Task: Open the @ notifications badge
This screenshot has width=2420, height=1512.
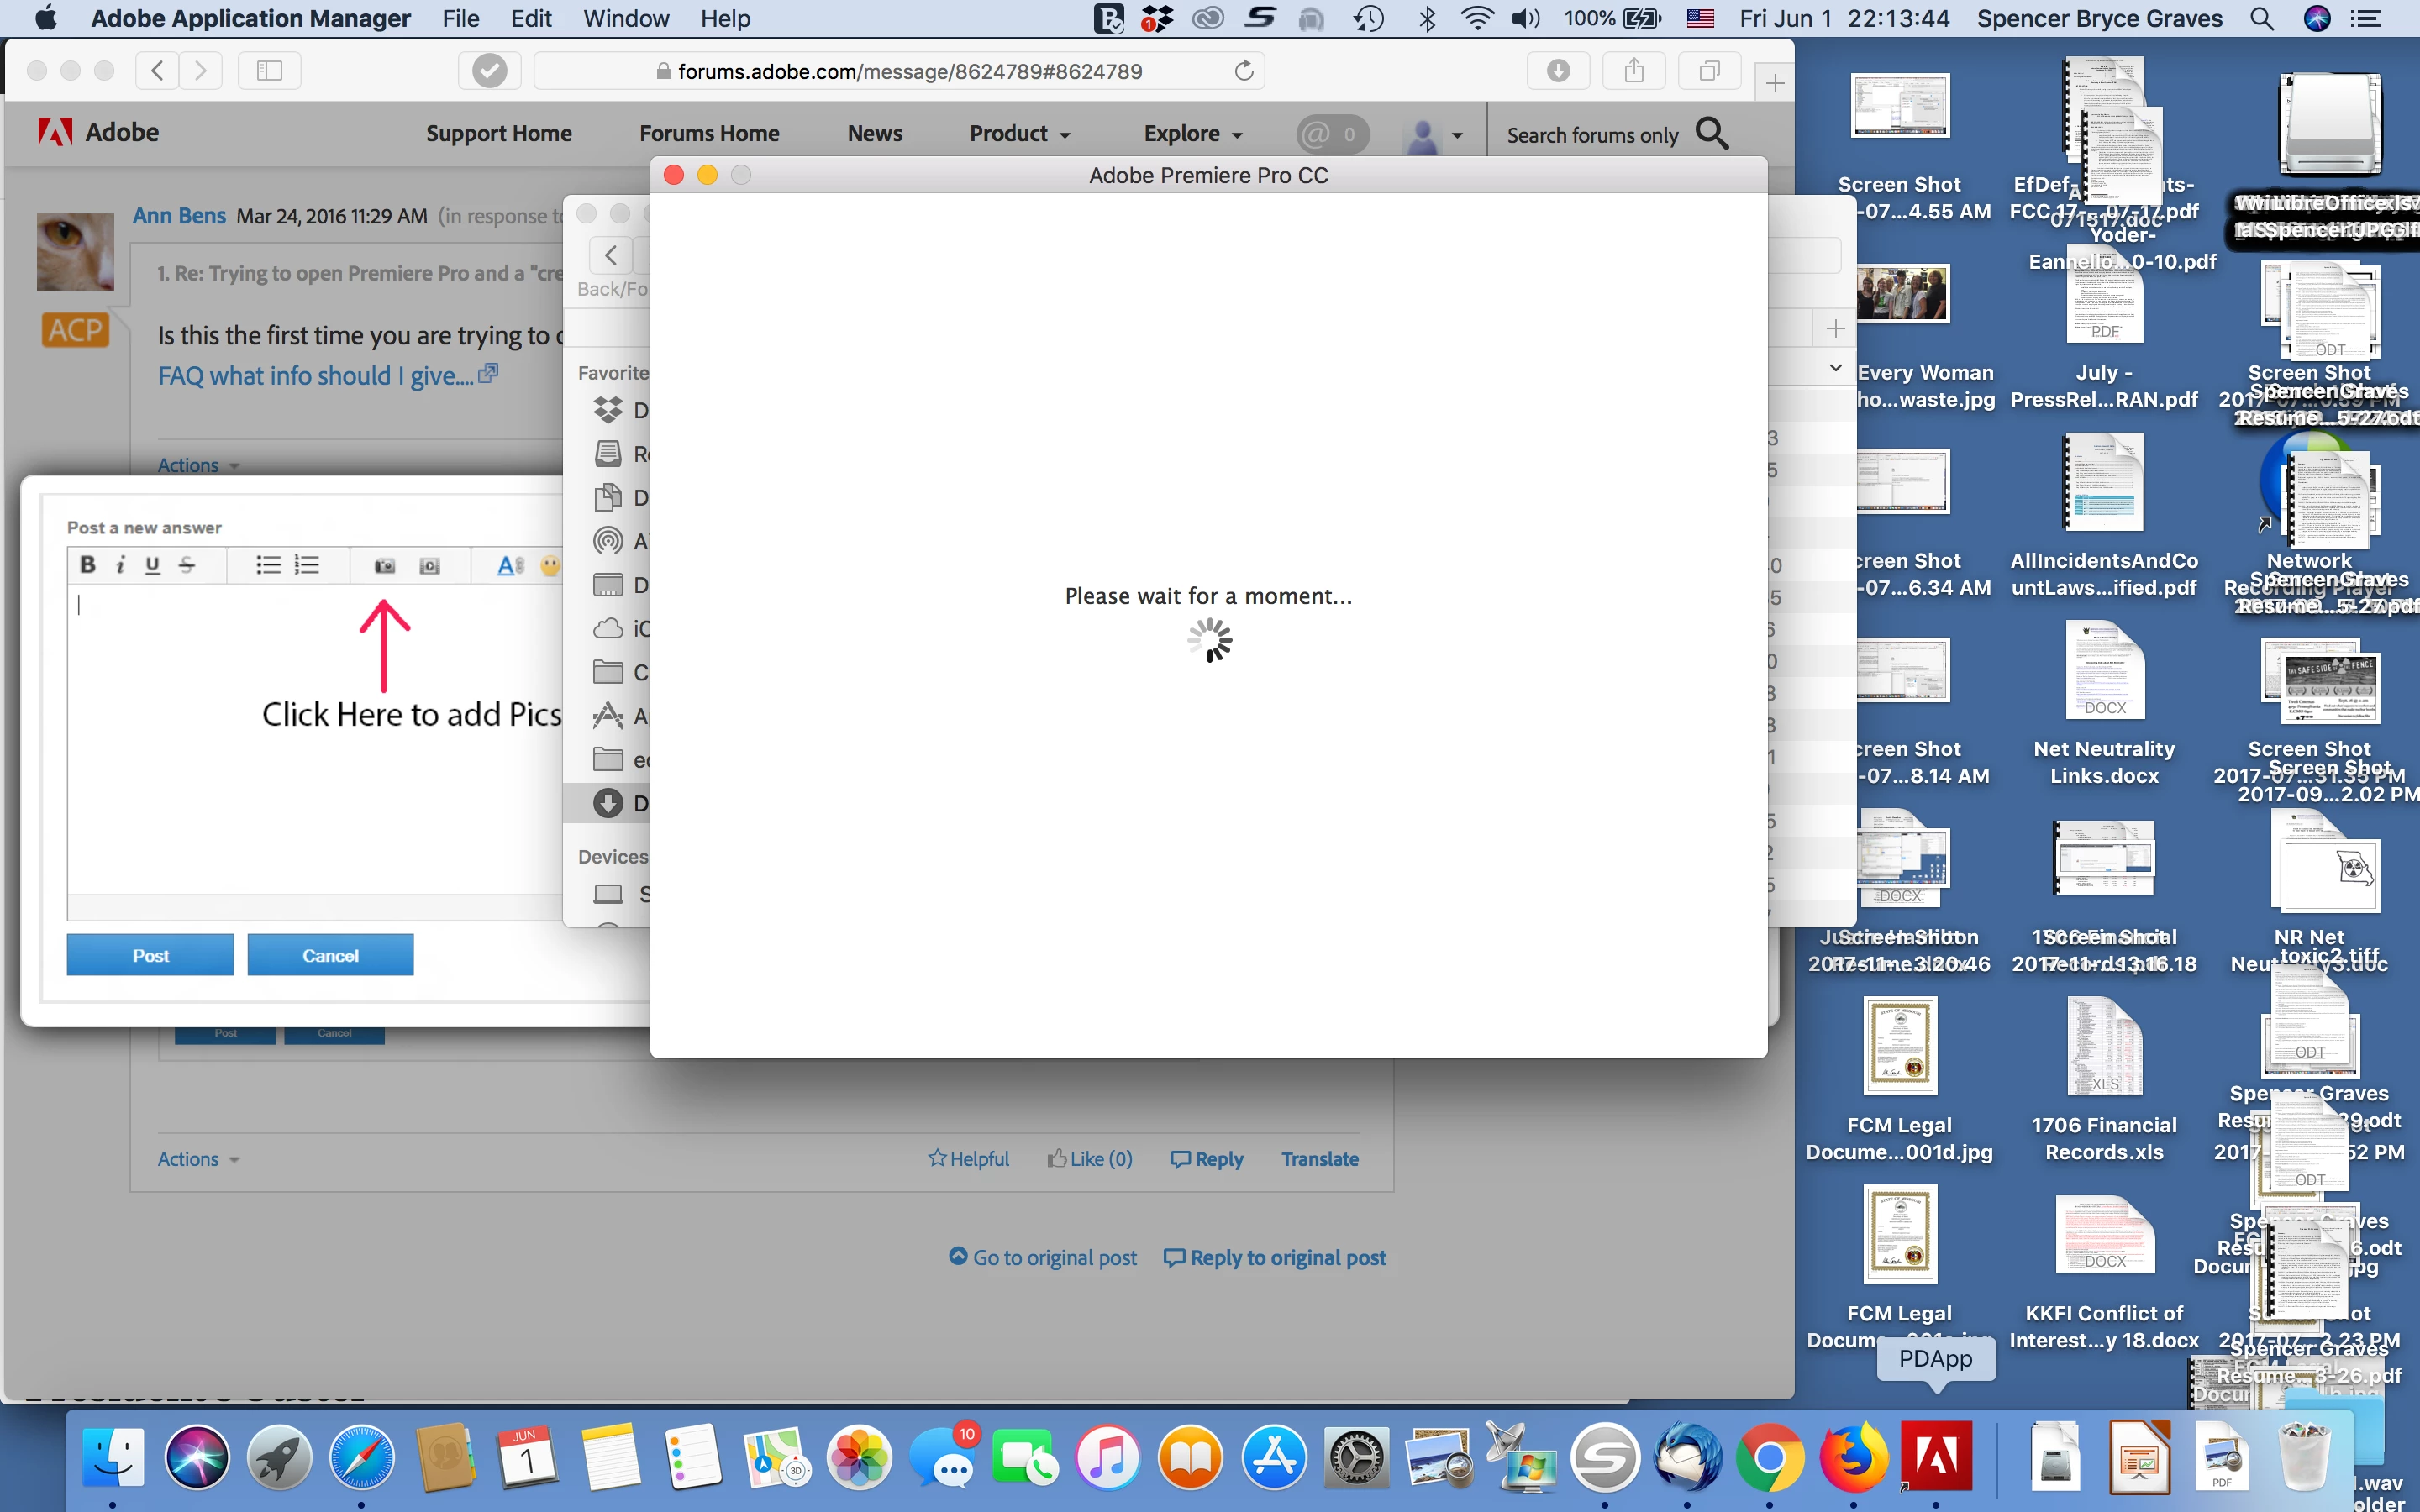Action: tap(1332, 133)
